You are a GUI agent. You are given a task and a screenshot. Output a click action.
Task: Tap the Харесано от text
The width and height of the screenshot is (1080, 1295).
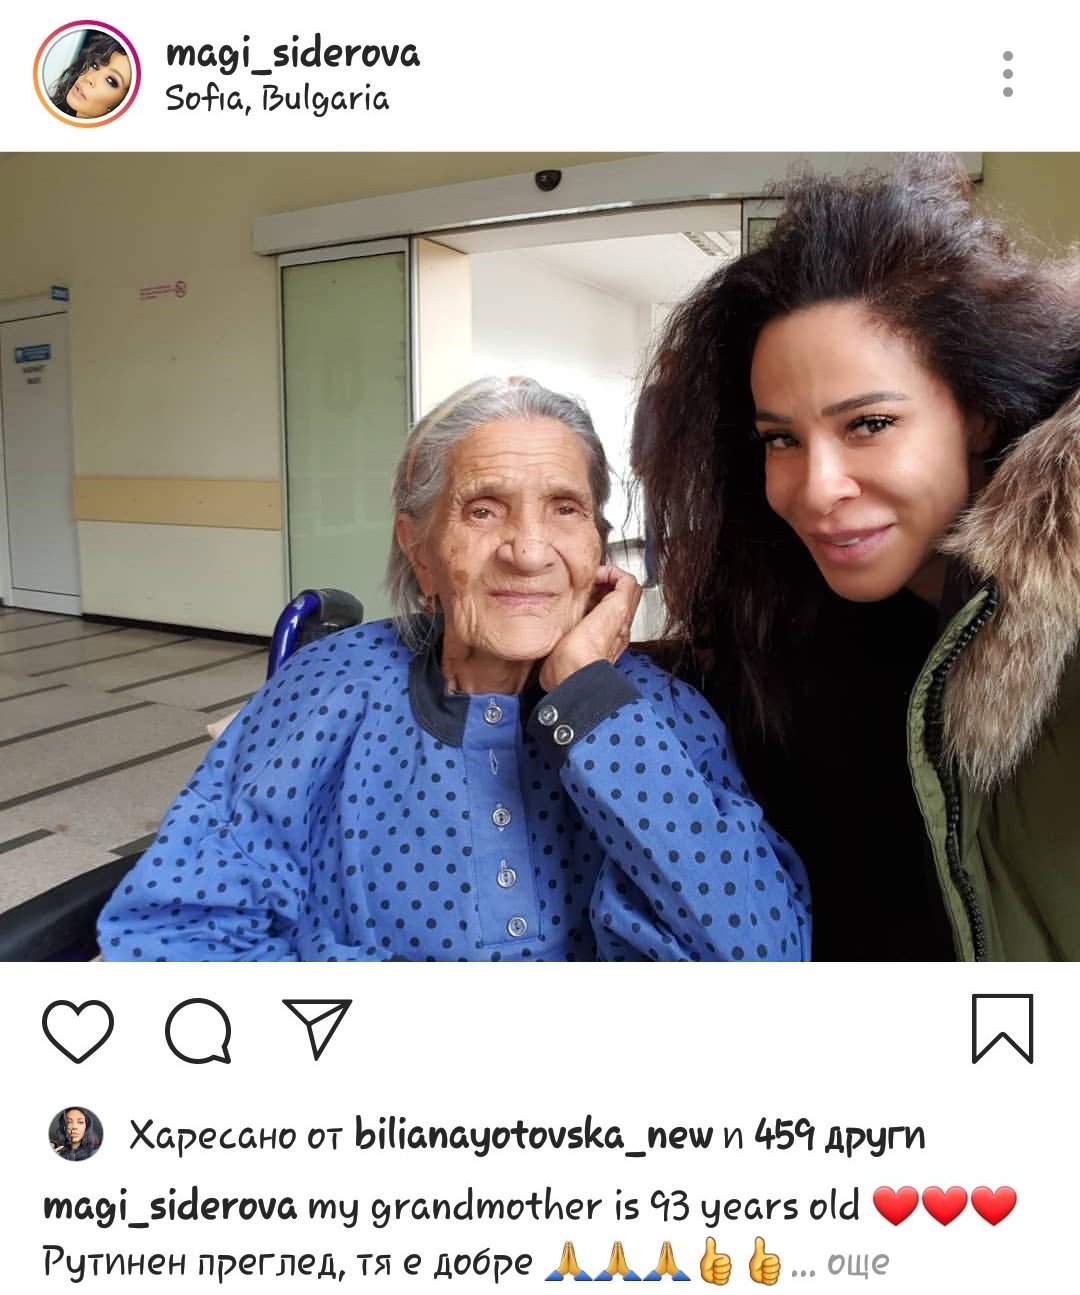tap(237, 1135)
